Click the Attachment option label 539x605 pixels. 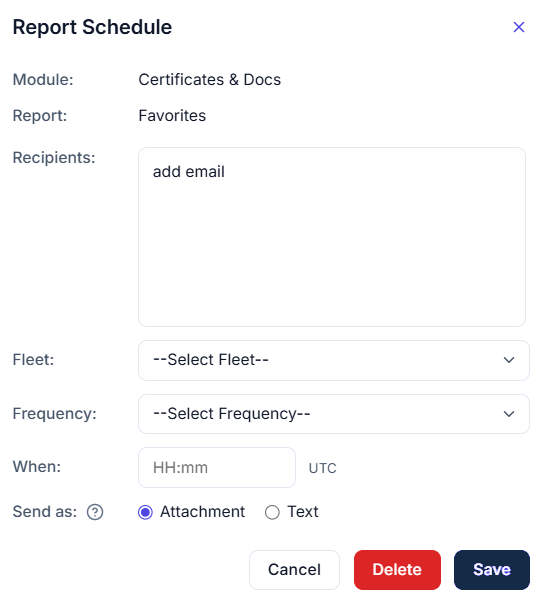(x=203, y=512)
